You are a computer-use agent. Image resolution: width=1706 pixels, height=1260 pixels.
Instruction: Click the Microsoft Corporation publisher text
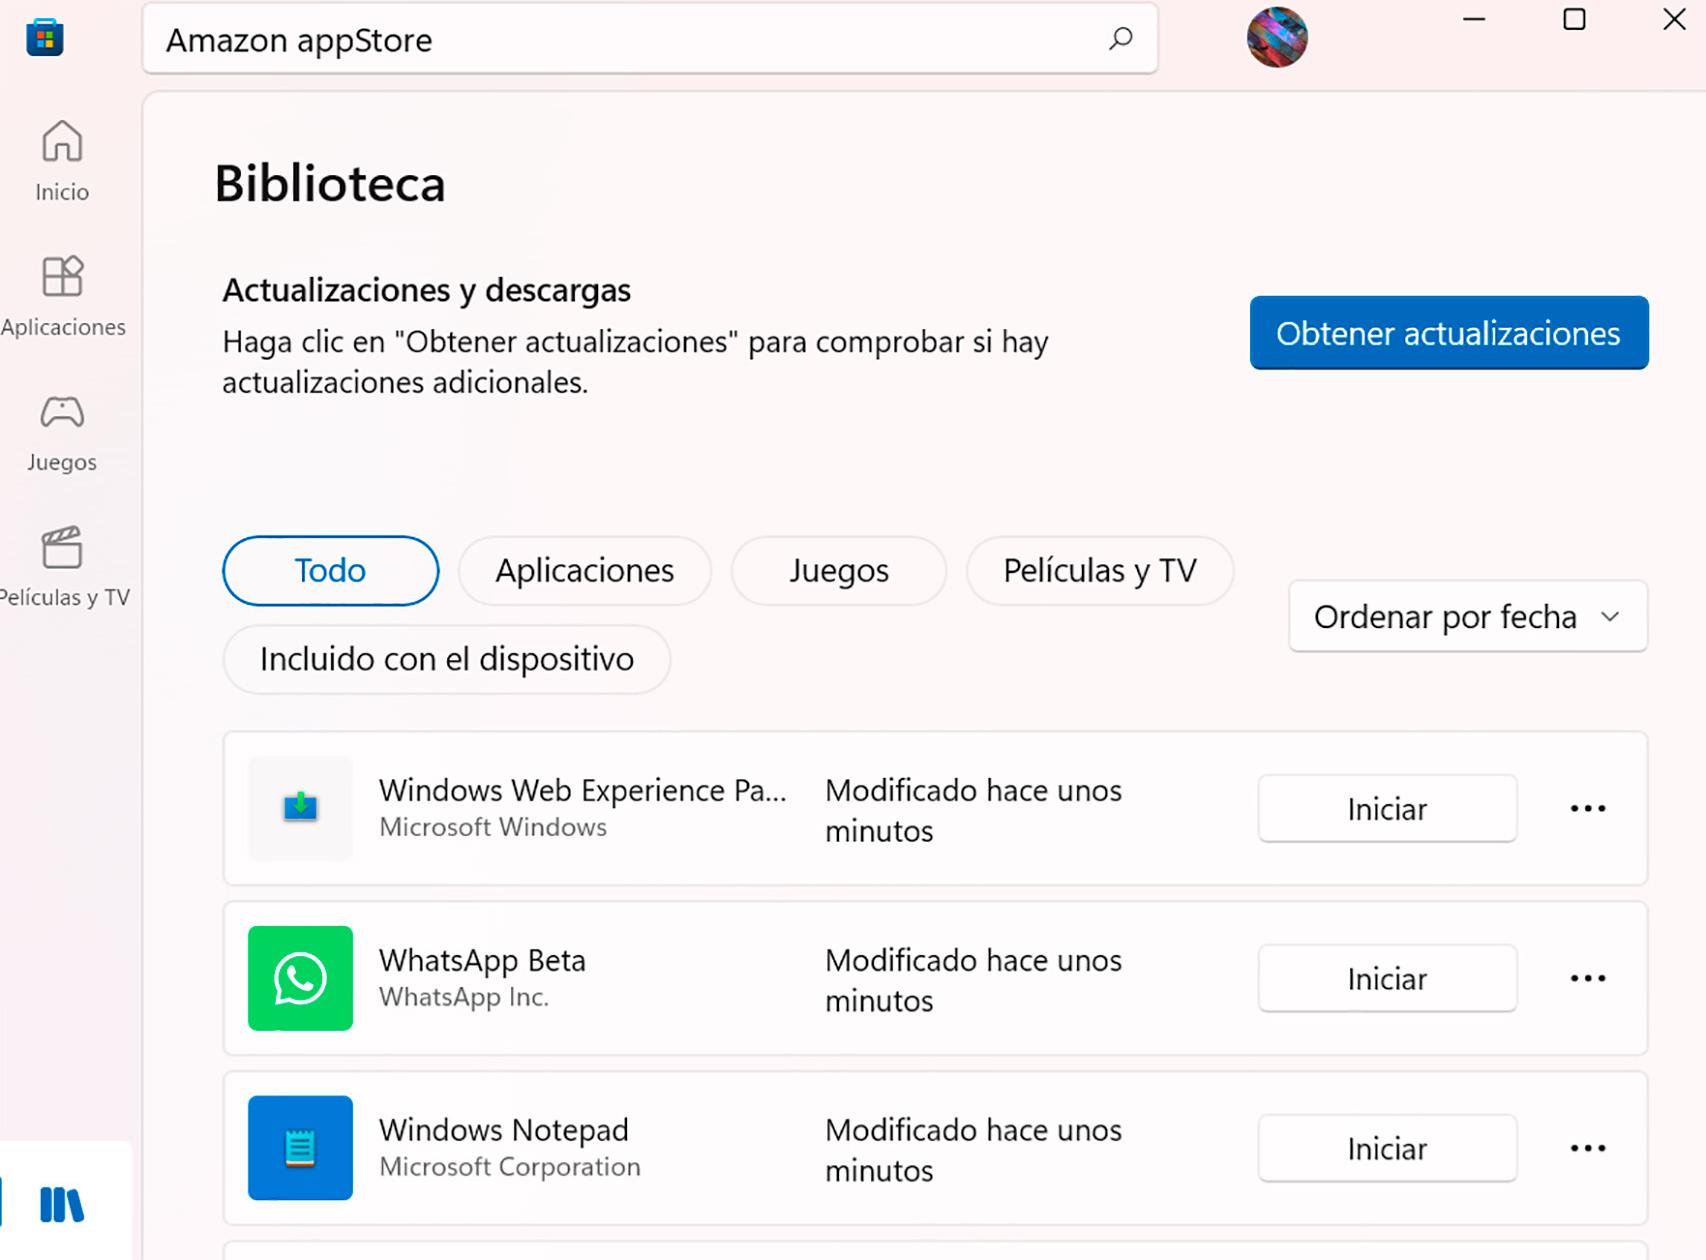510,1167
